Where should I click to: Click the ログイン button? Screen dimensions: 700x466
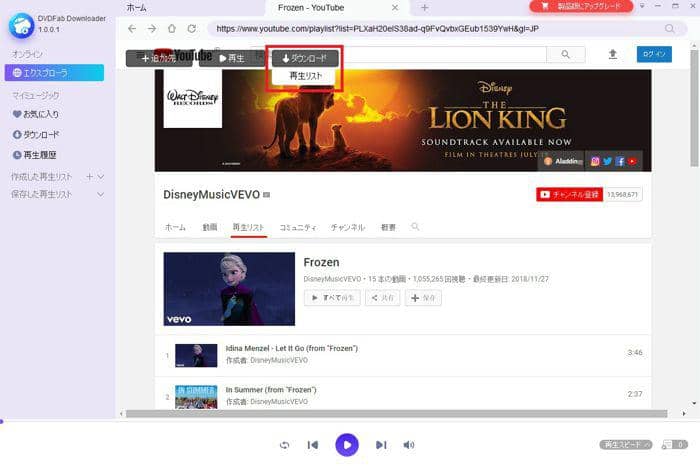coord(654,54)
